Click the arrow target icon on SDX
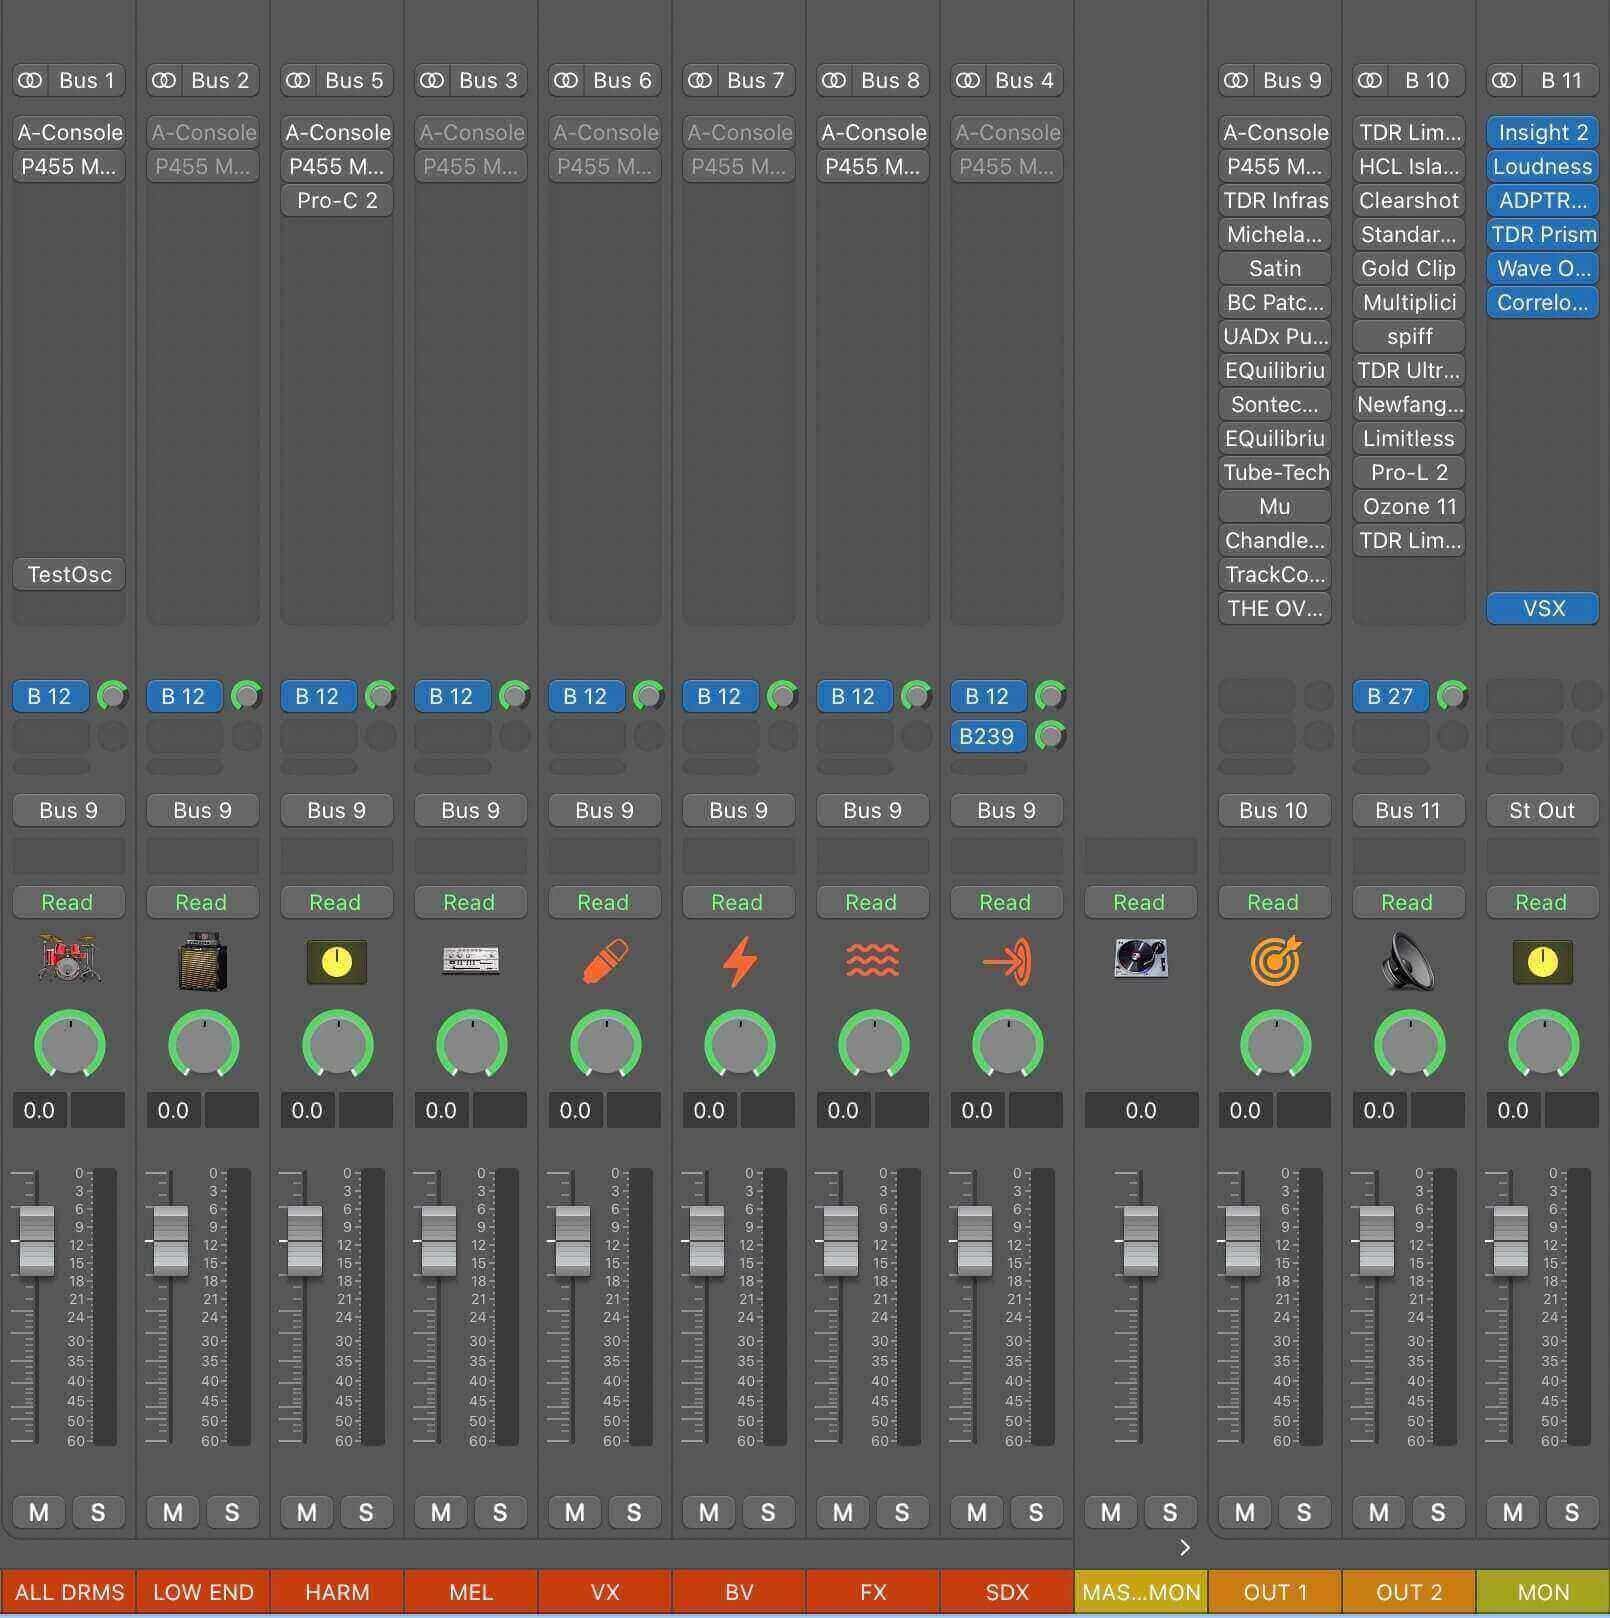 (x=1007, y=961)
